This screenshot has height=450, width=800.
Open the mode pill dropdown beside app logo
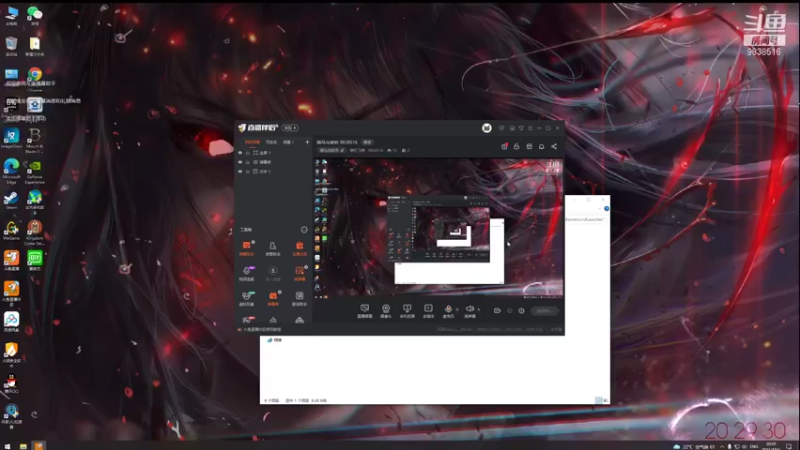[290, 128]
